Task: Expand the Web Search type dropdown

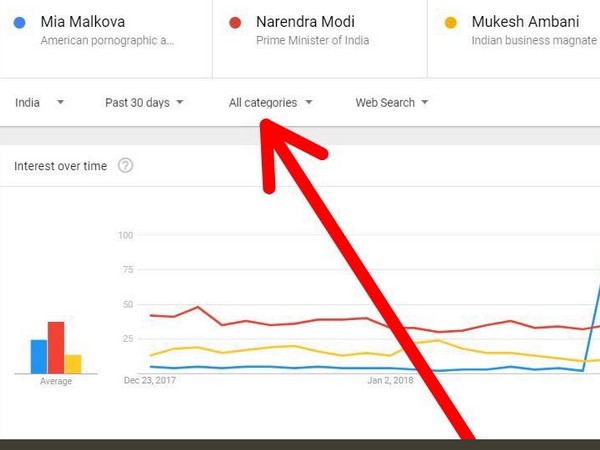Action: pyautogui.click(x=391, y=102)
